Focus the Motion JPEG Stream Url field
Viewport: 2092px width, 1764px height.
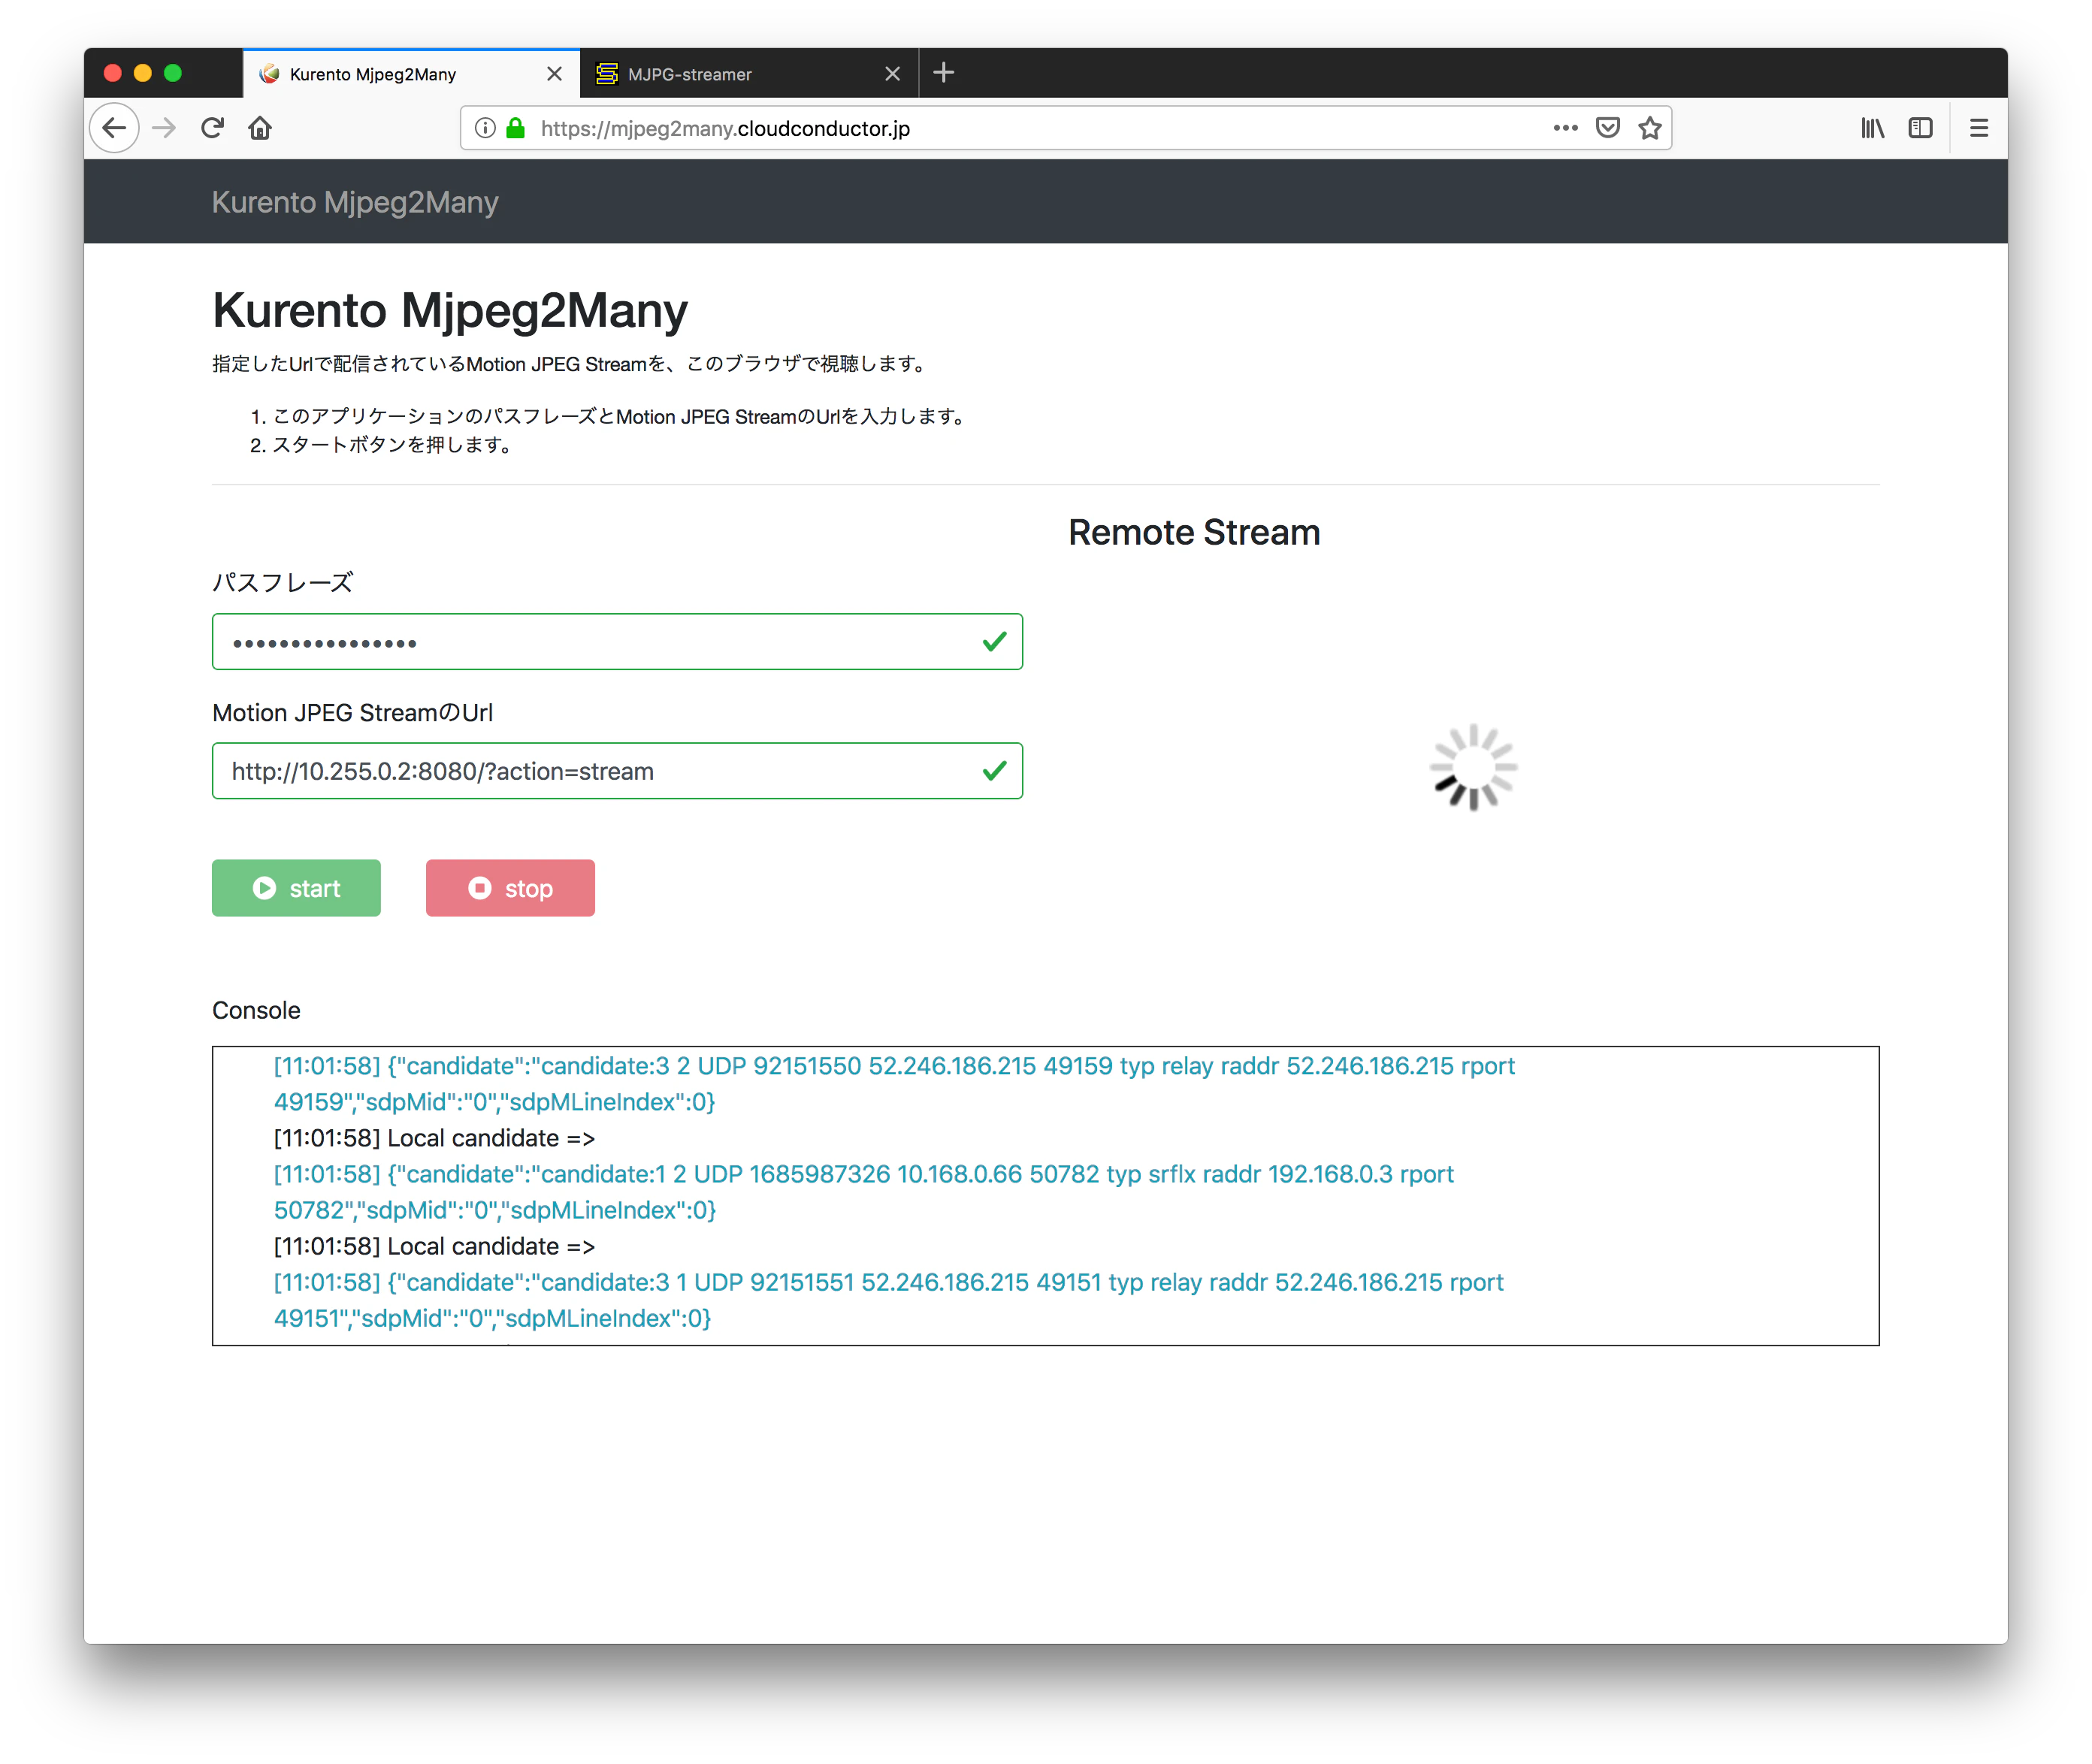click(617, 771)
